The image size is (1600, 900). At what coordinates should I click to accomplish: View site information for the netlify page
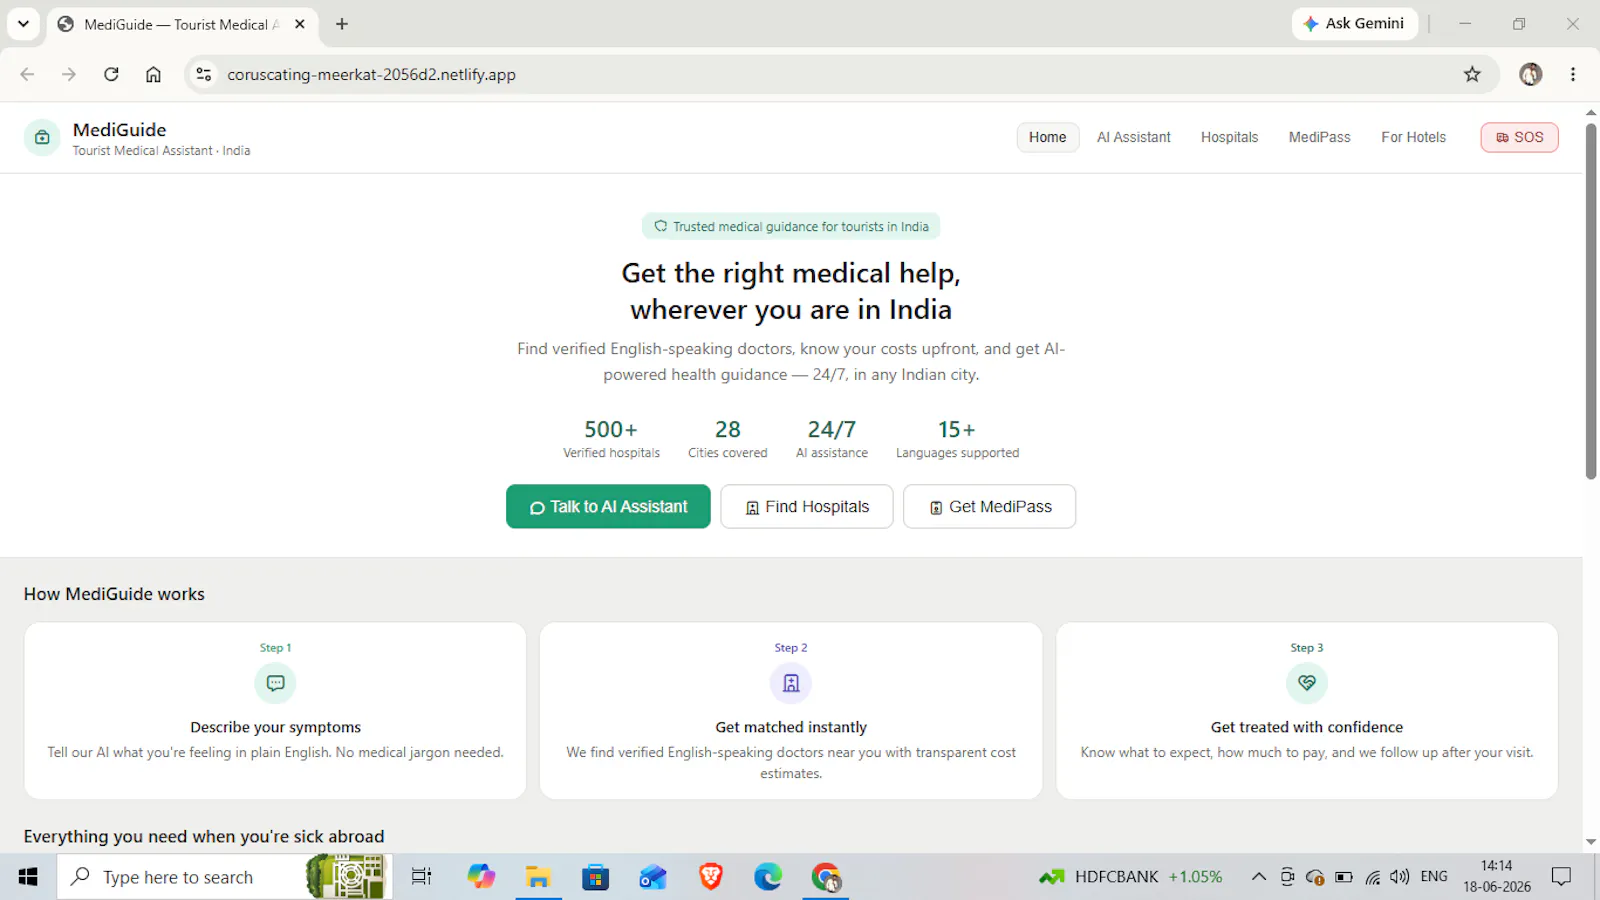pyautogui.click(x=204, y=74)
